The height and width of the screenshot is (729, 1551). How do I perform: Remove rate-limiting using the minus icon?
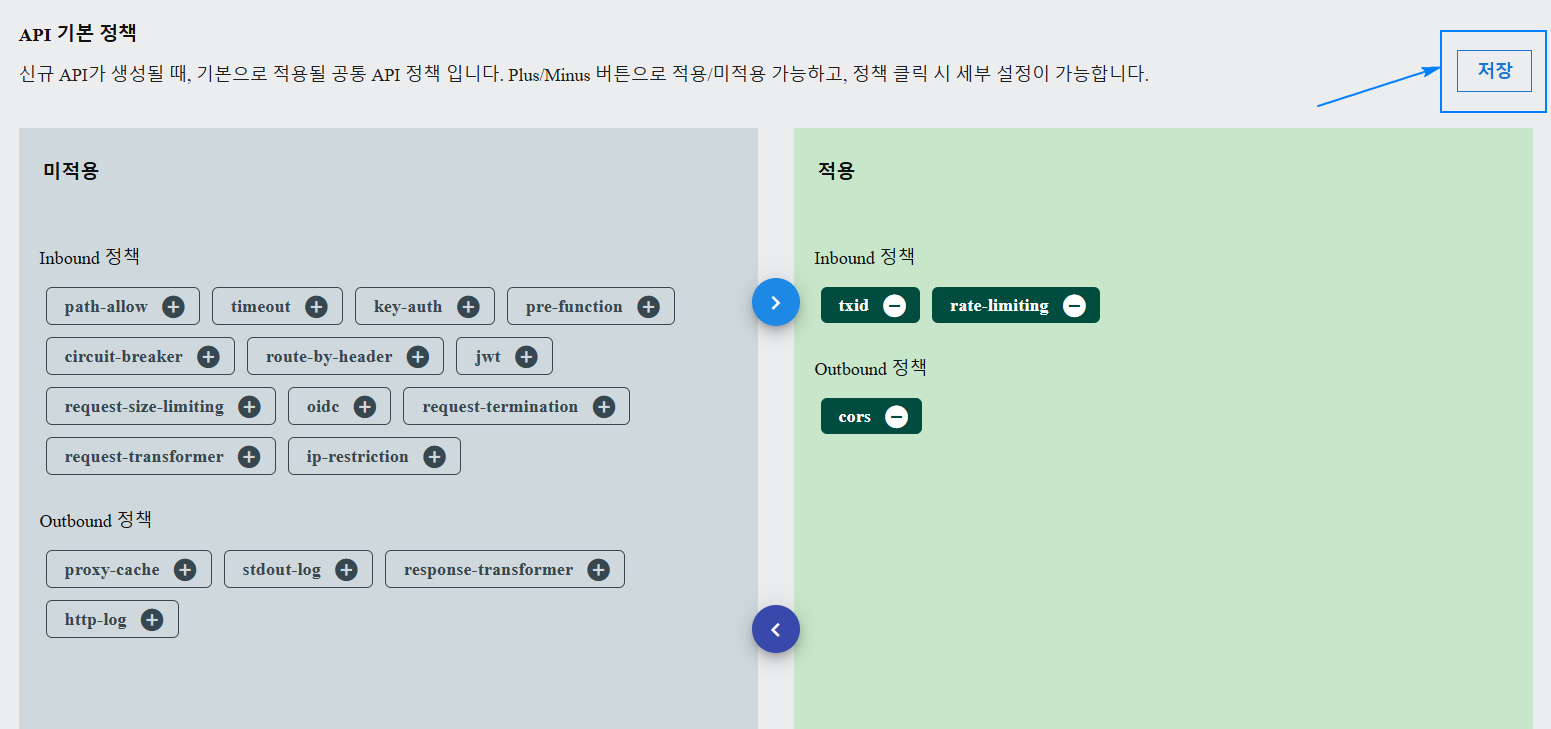[1074, 305]
